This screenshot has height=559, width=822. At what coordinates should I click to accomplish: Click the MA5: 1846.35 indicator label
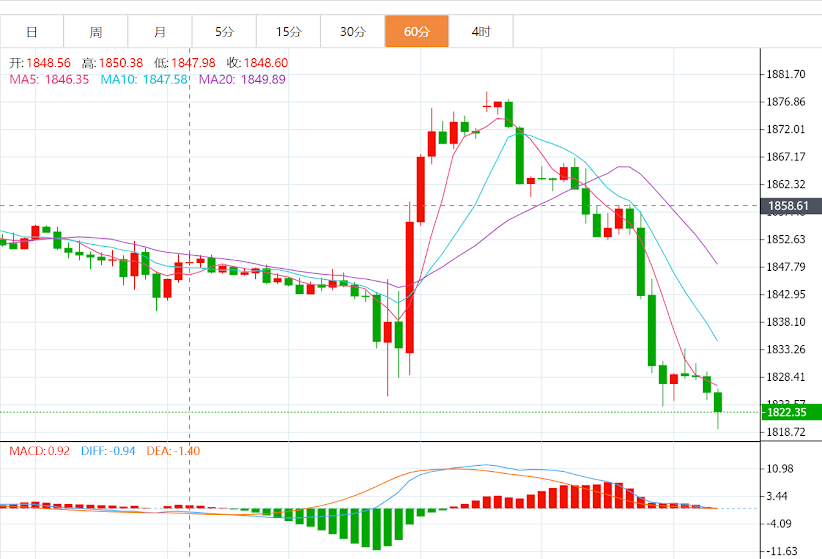(49, 80)
